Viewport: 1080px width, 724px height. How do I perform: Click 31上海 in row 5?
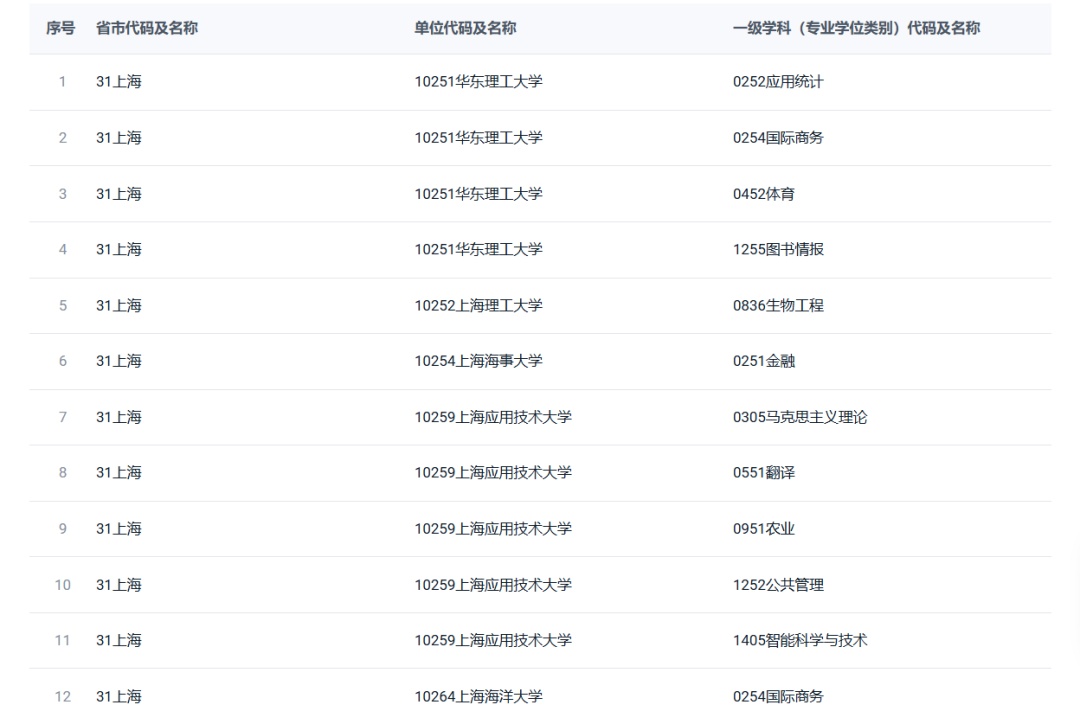point(118,306)
